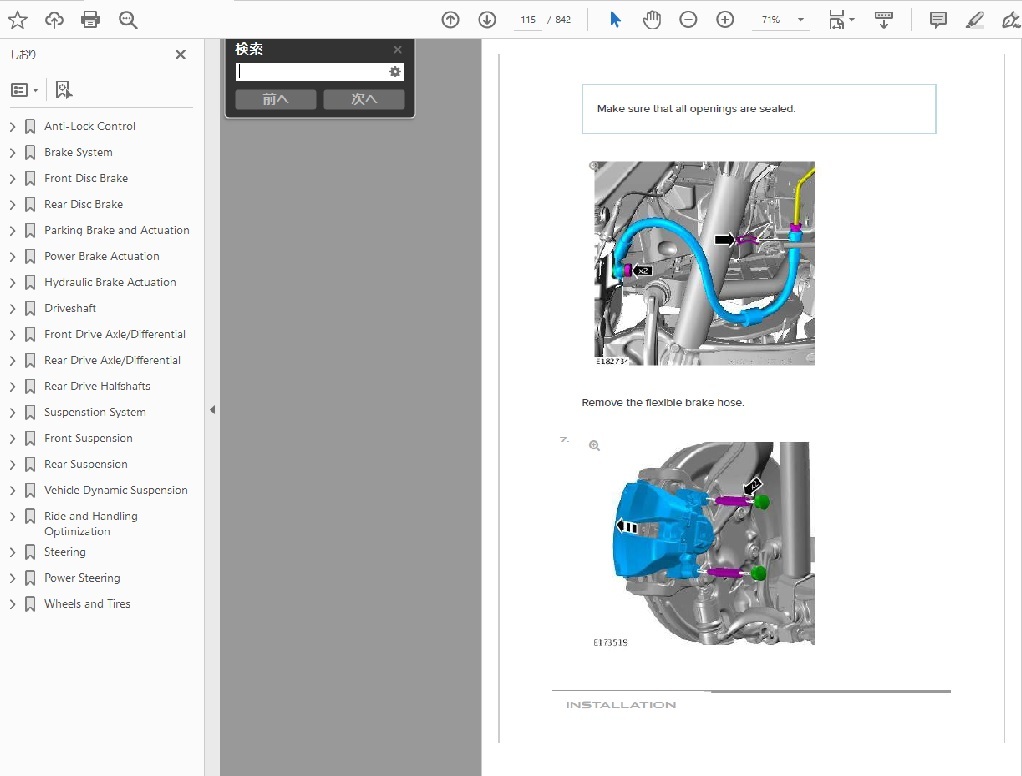This screenshot has width=1022, height=776.
Task: Open Power Steering bookmark
Action: [82, 578]
